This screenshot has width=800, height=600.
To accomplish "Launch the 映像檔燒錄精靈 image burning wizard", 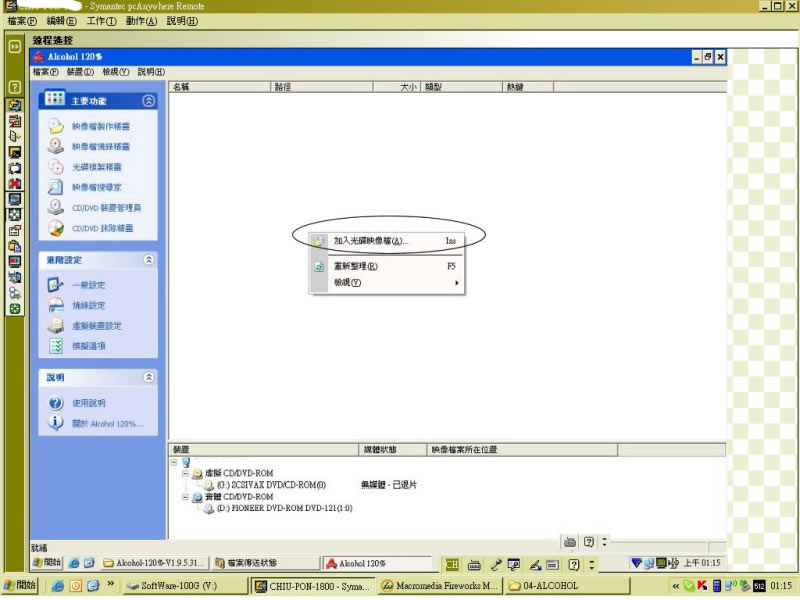I will pos(101,146).
